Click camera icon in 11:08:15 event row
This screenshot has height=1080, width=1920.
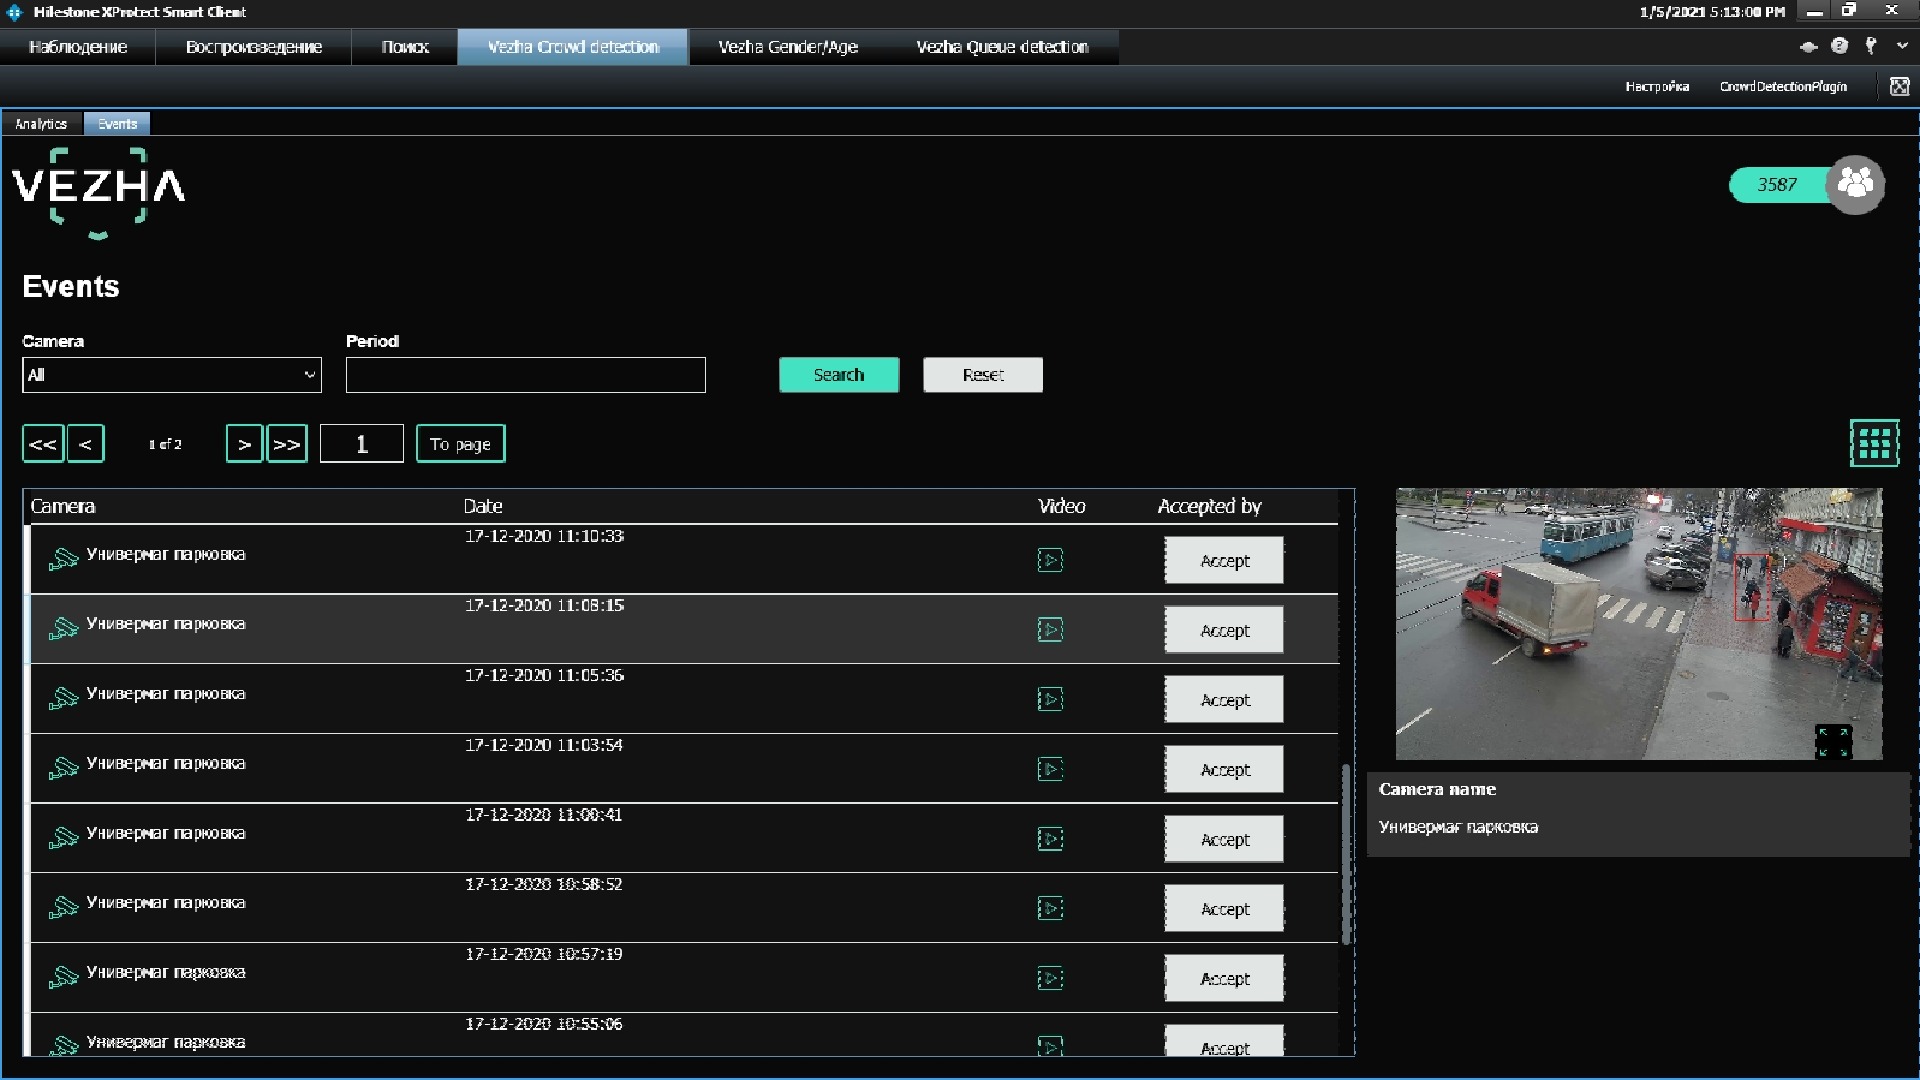63,628
